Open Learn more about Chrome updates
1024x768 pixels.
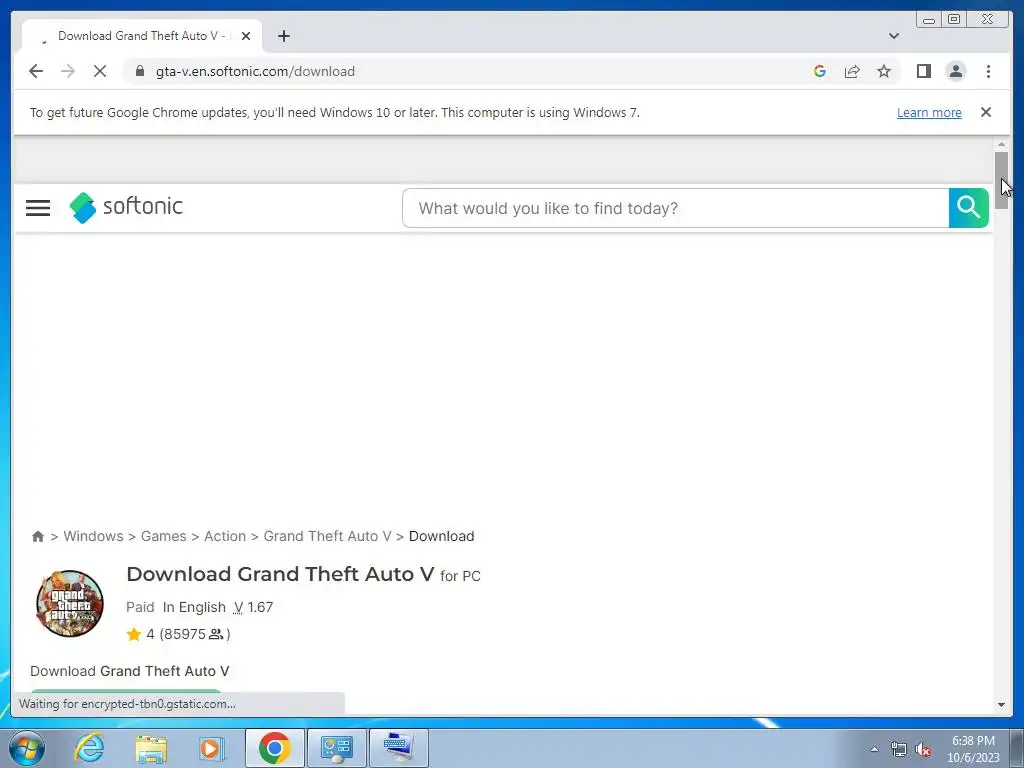(x=929, y=112)
